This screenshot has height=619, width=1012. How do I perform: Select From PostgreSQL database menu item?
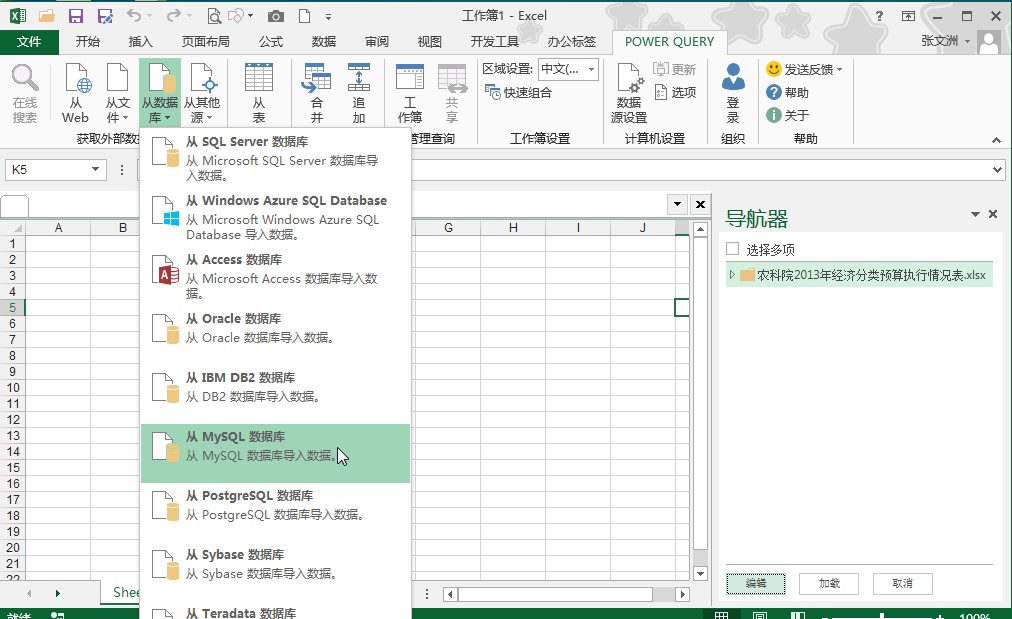(x=276, y=512)
